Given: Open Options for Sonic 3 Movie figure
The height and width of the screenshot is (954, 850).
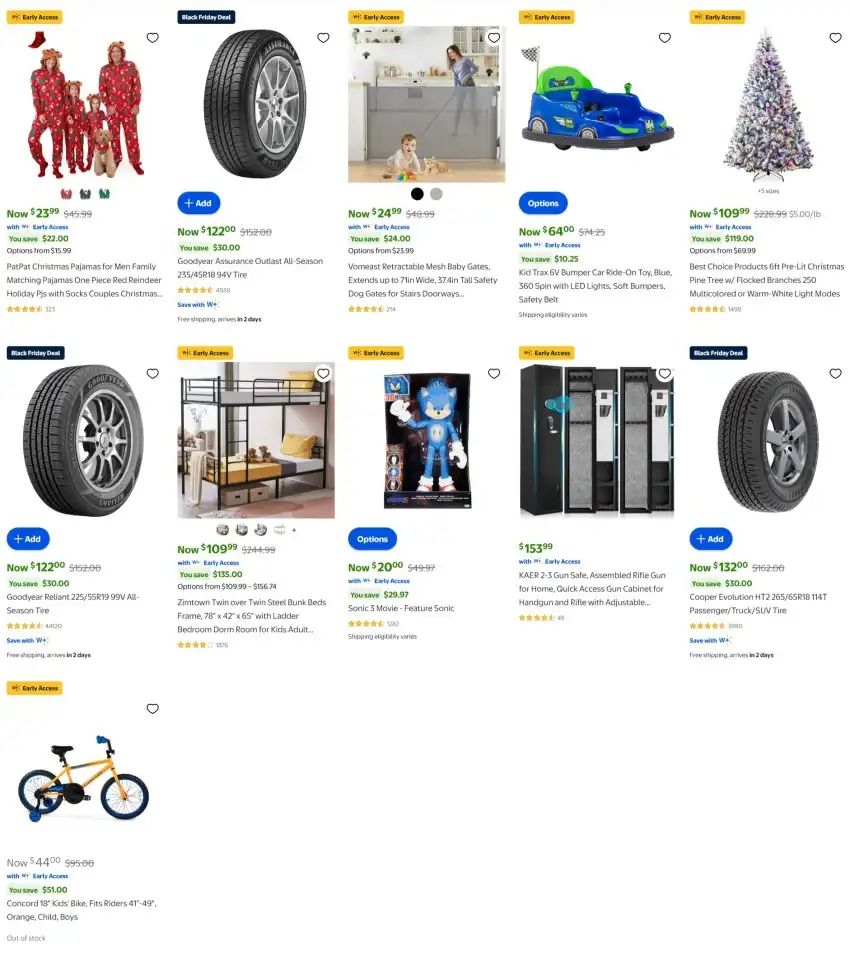Looking at the screenshot, I should [372, 539].
